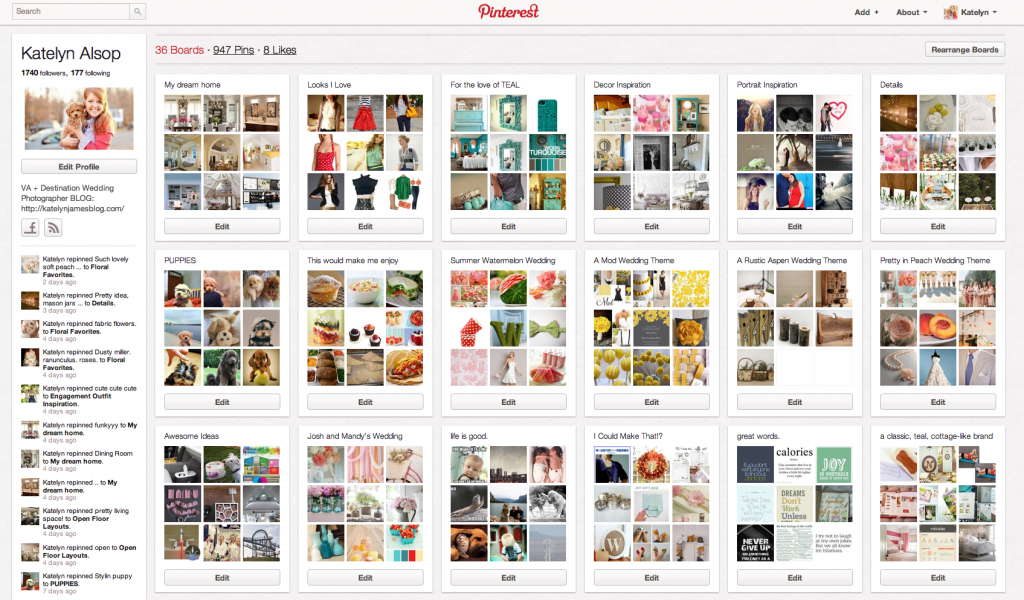Open the Katelyn account dropdown
Image resolution: width=1024 pixels, height=600 pixels.
(x=970, y=12)
